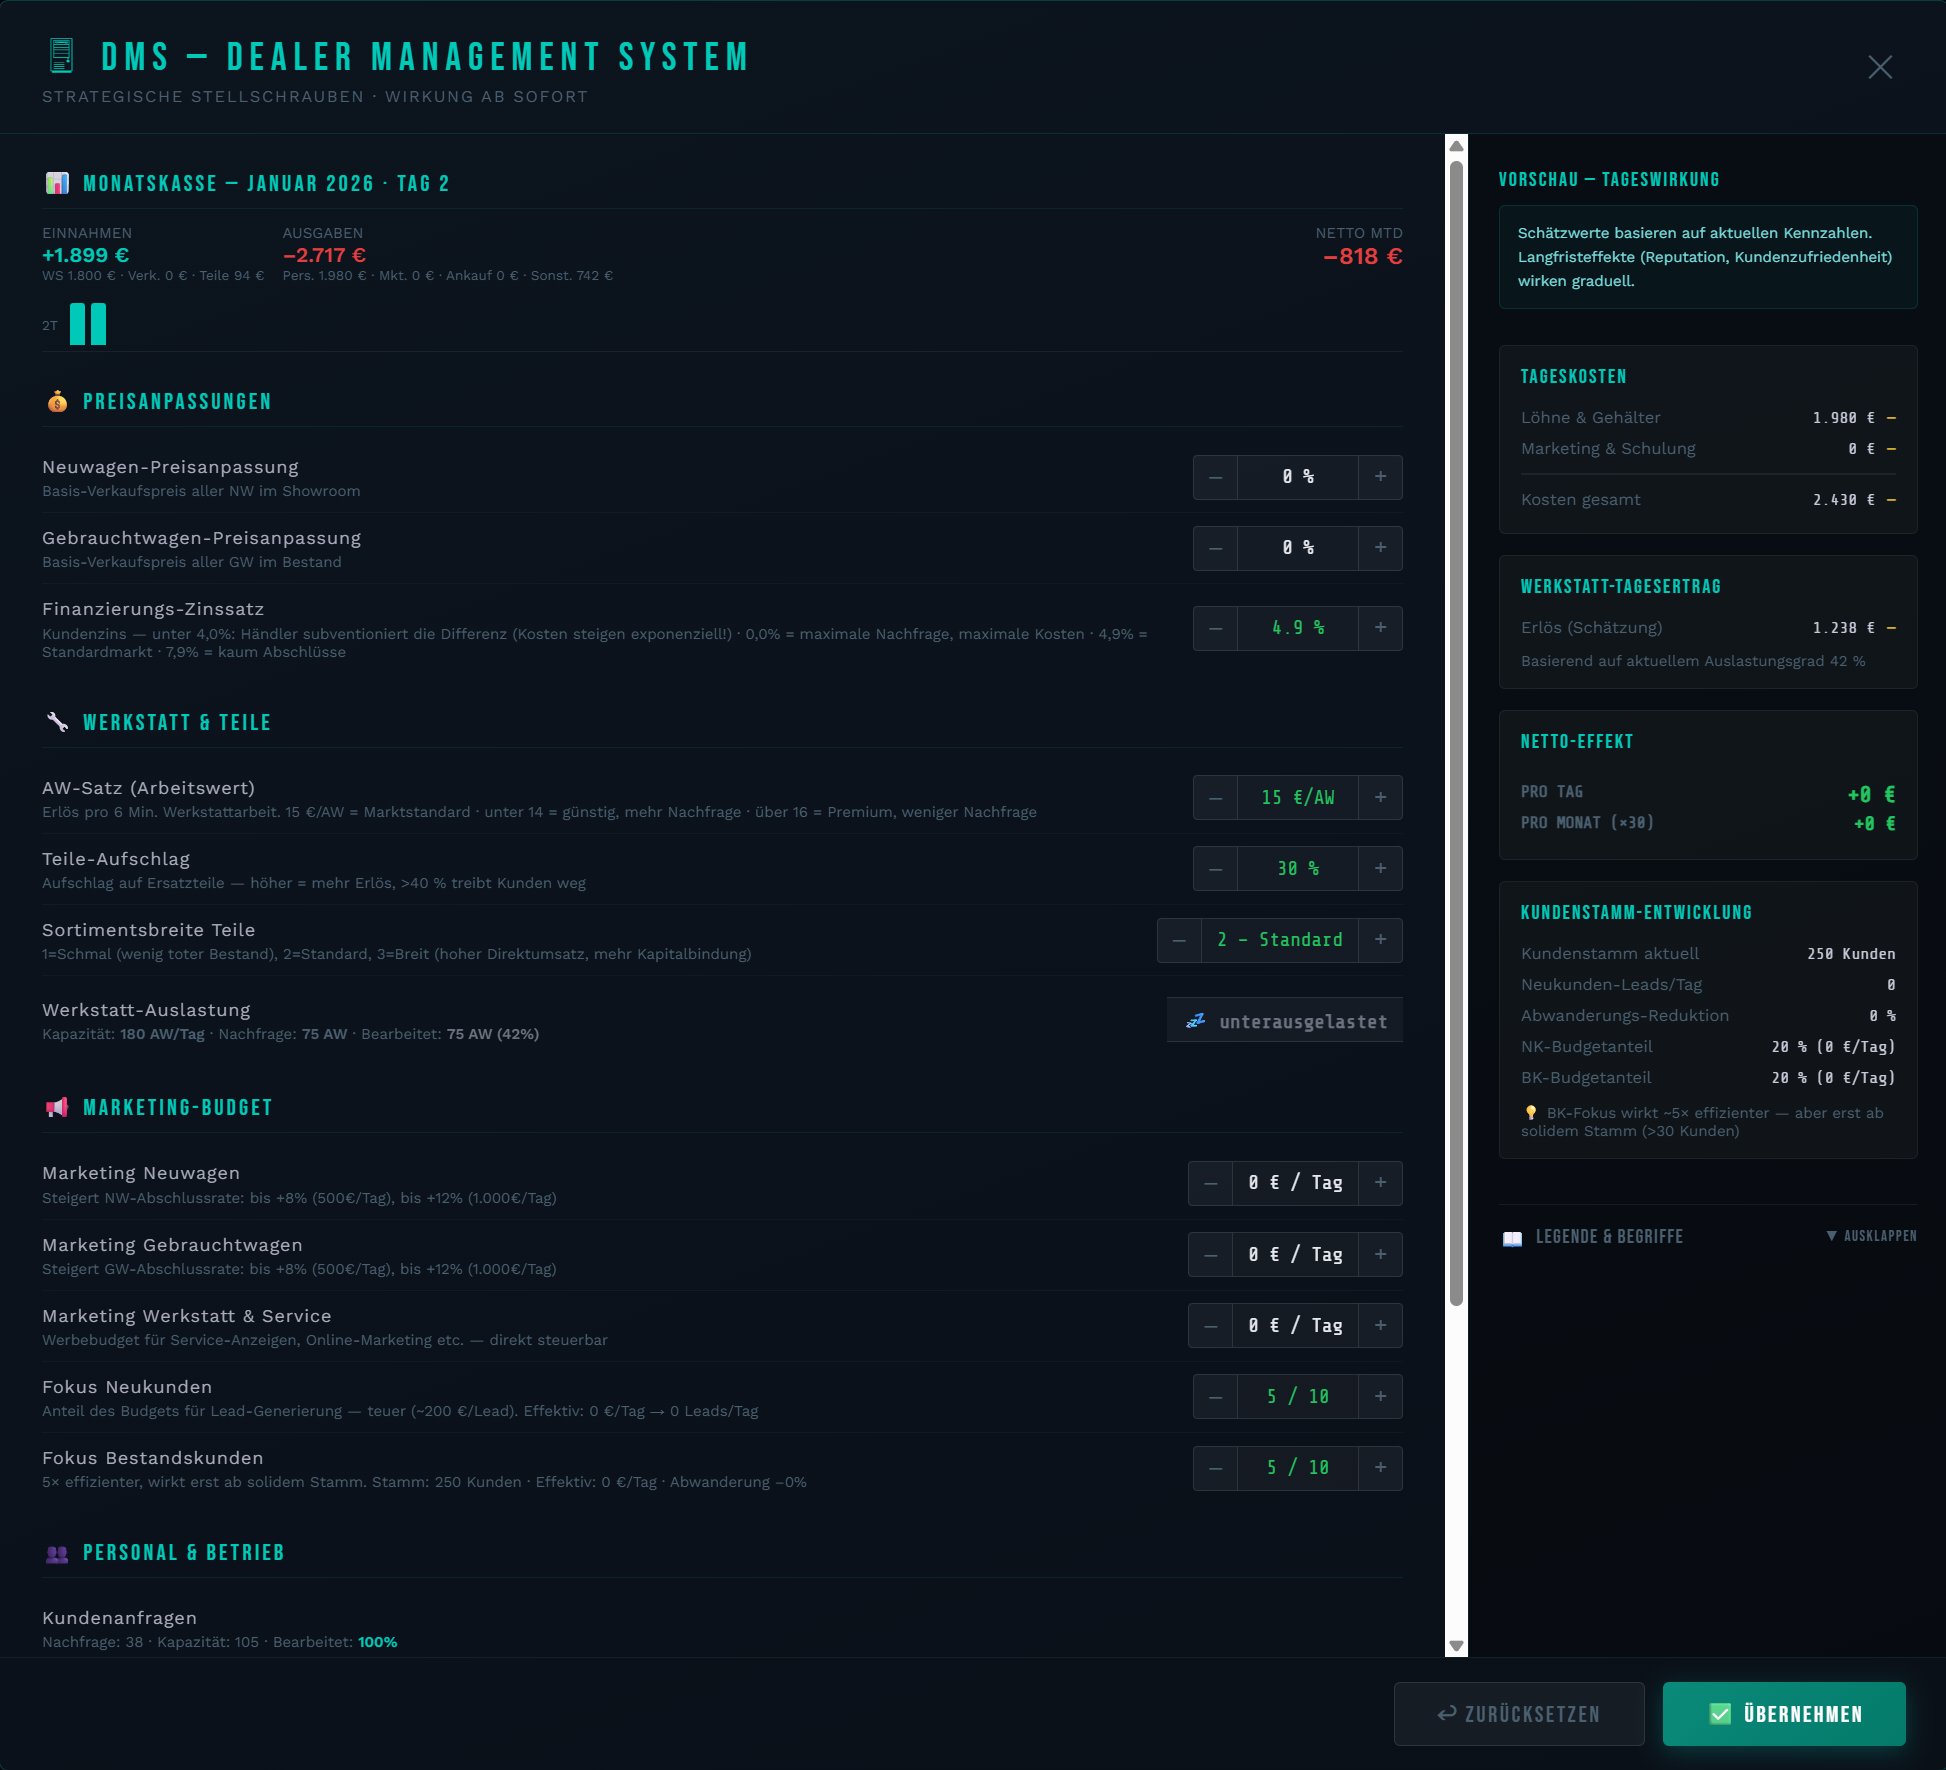Click the 15 €/AW value field

point(1298,798)
